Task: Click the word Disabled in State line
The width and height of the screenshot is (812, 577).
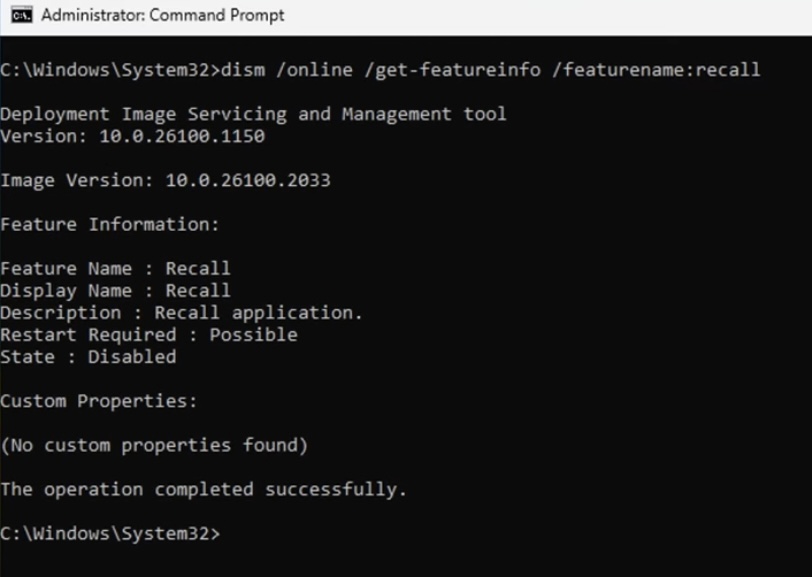Action: point(132,357)
